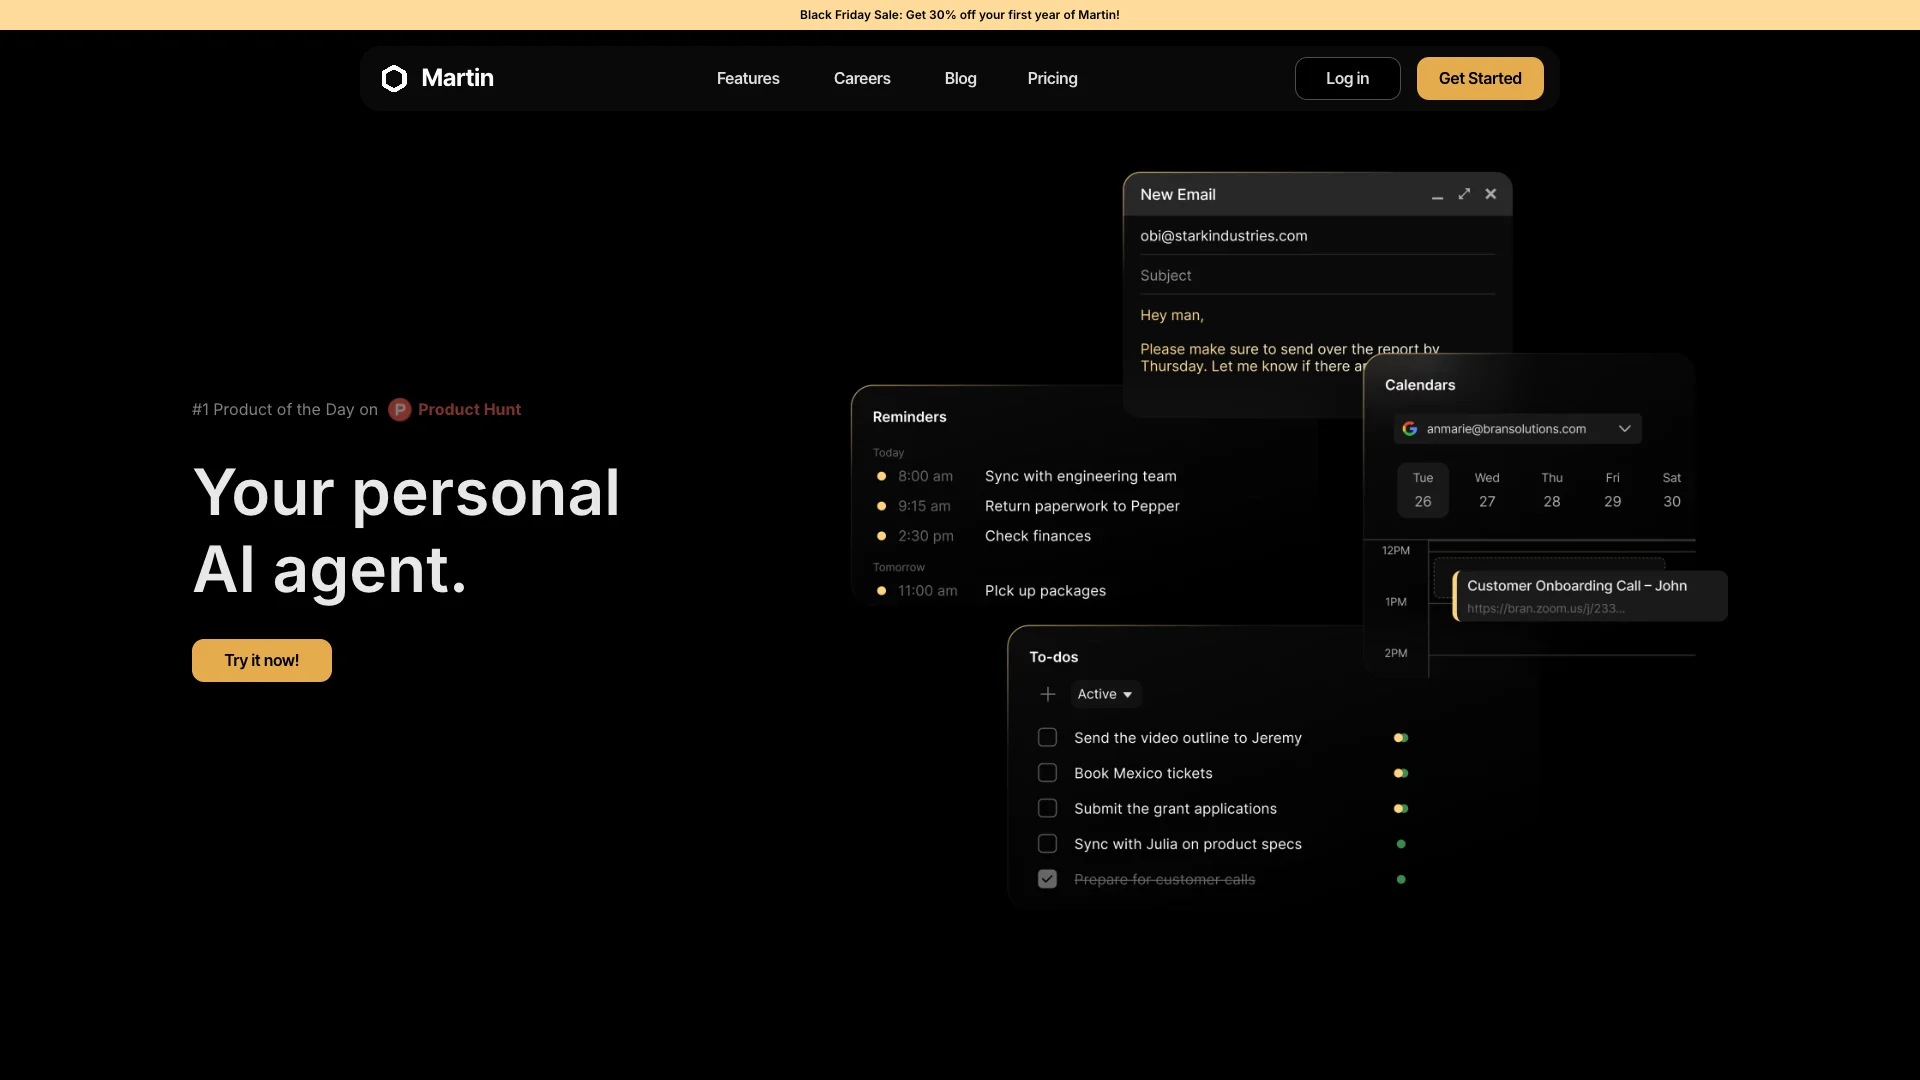Click the Black Friday Sale banner

point(960,15)
